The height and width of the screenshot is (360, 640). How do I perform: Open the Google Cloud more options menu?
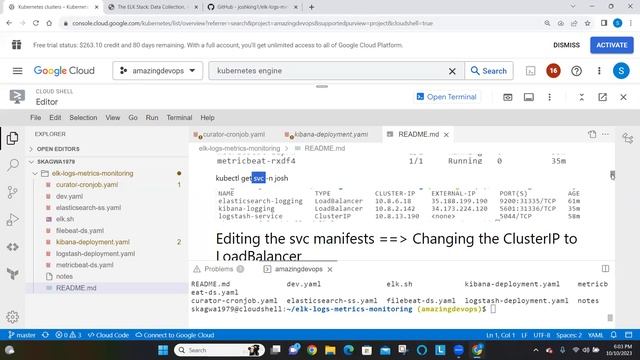[x=599, y=71]
